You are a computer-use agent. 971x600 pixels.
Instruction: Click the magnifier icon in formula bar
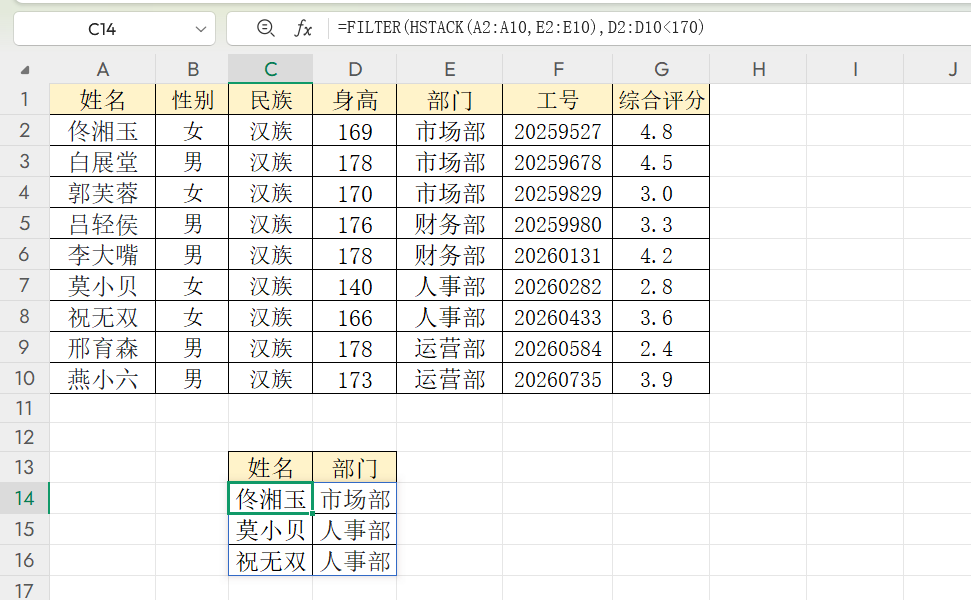coord(265,29)
